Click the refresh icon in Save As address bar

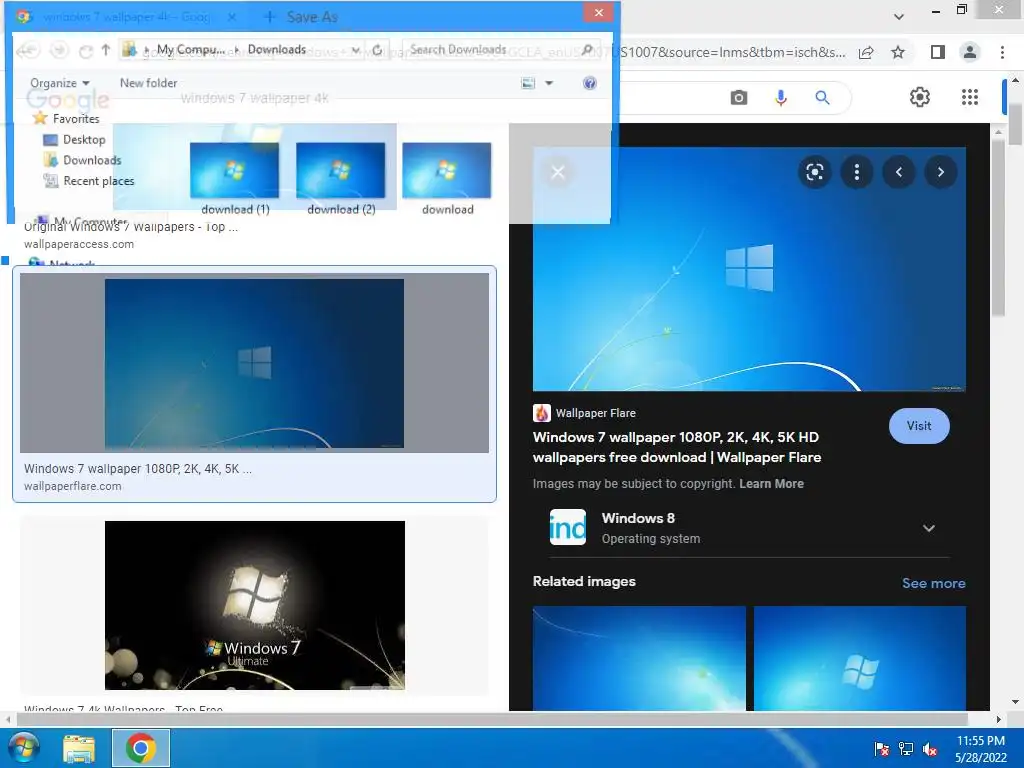point(377,50)
